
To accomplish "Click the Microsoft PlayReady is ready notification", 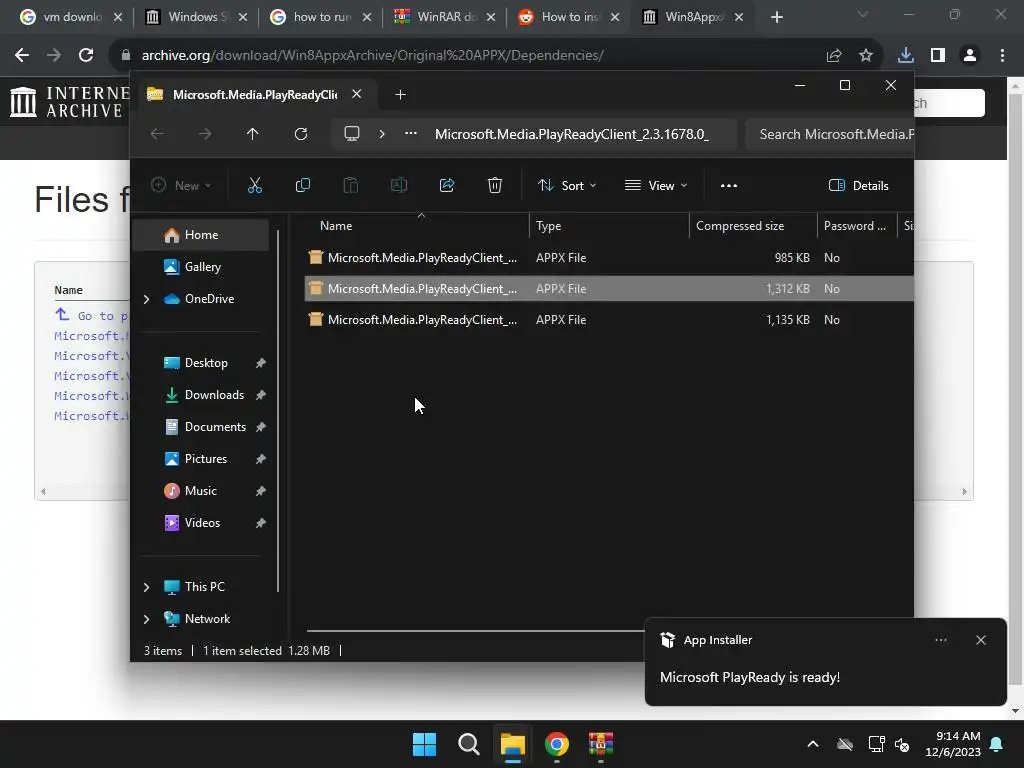I will coord(750,677).
